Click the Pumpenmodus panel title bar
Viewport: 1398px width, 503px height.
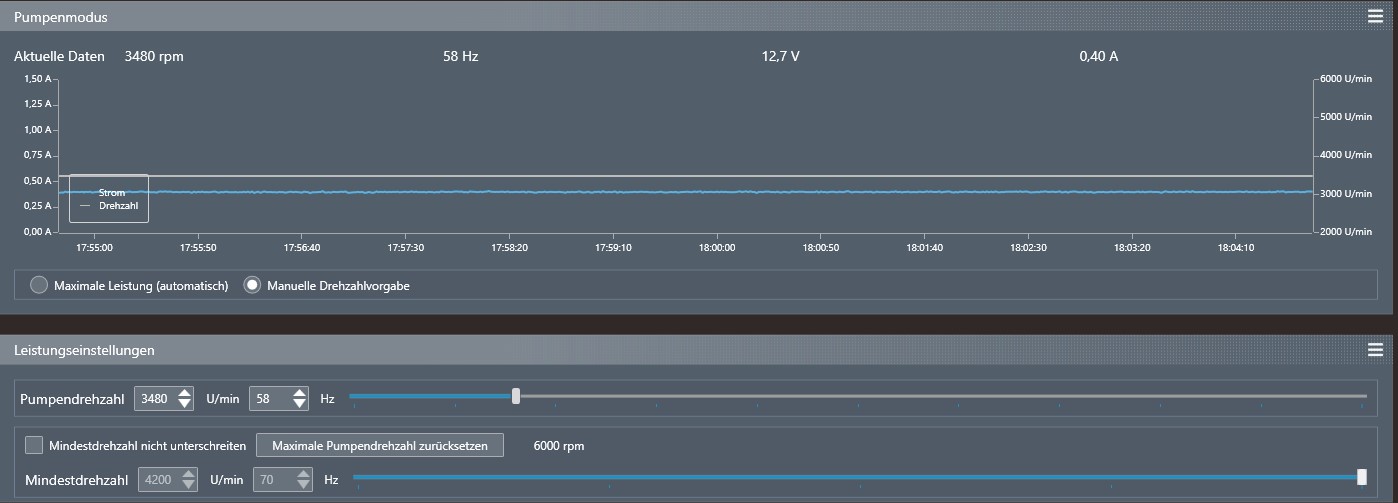click(600, 16)
